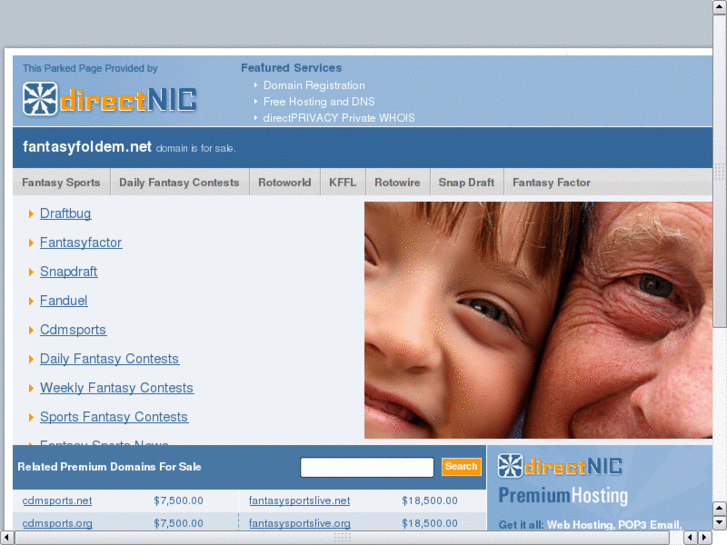Click the vertical scrollbar up arrow
Image resolution: width=727 pixels, height=545 pixels.
coord(720,7)
